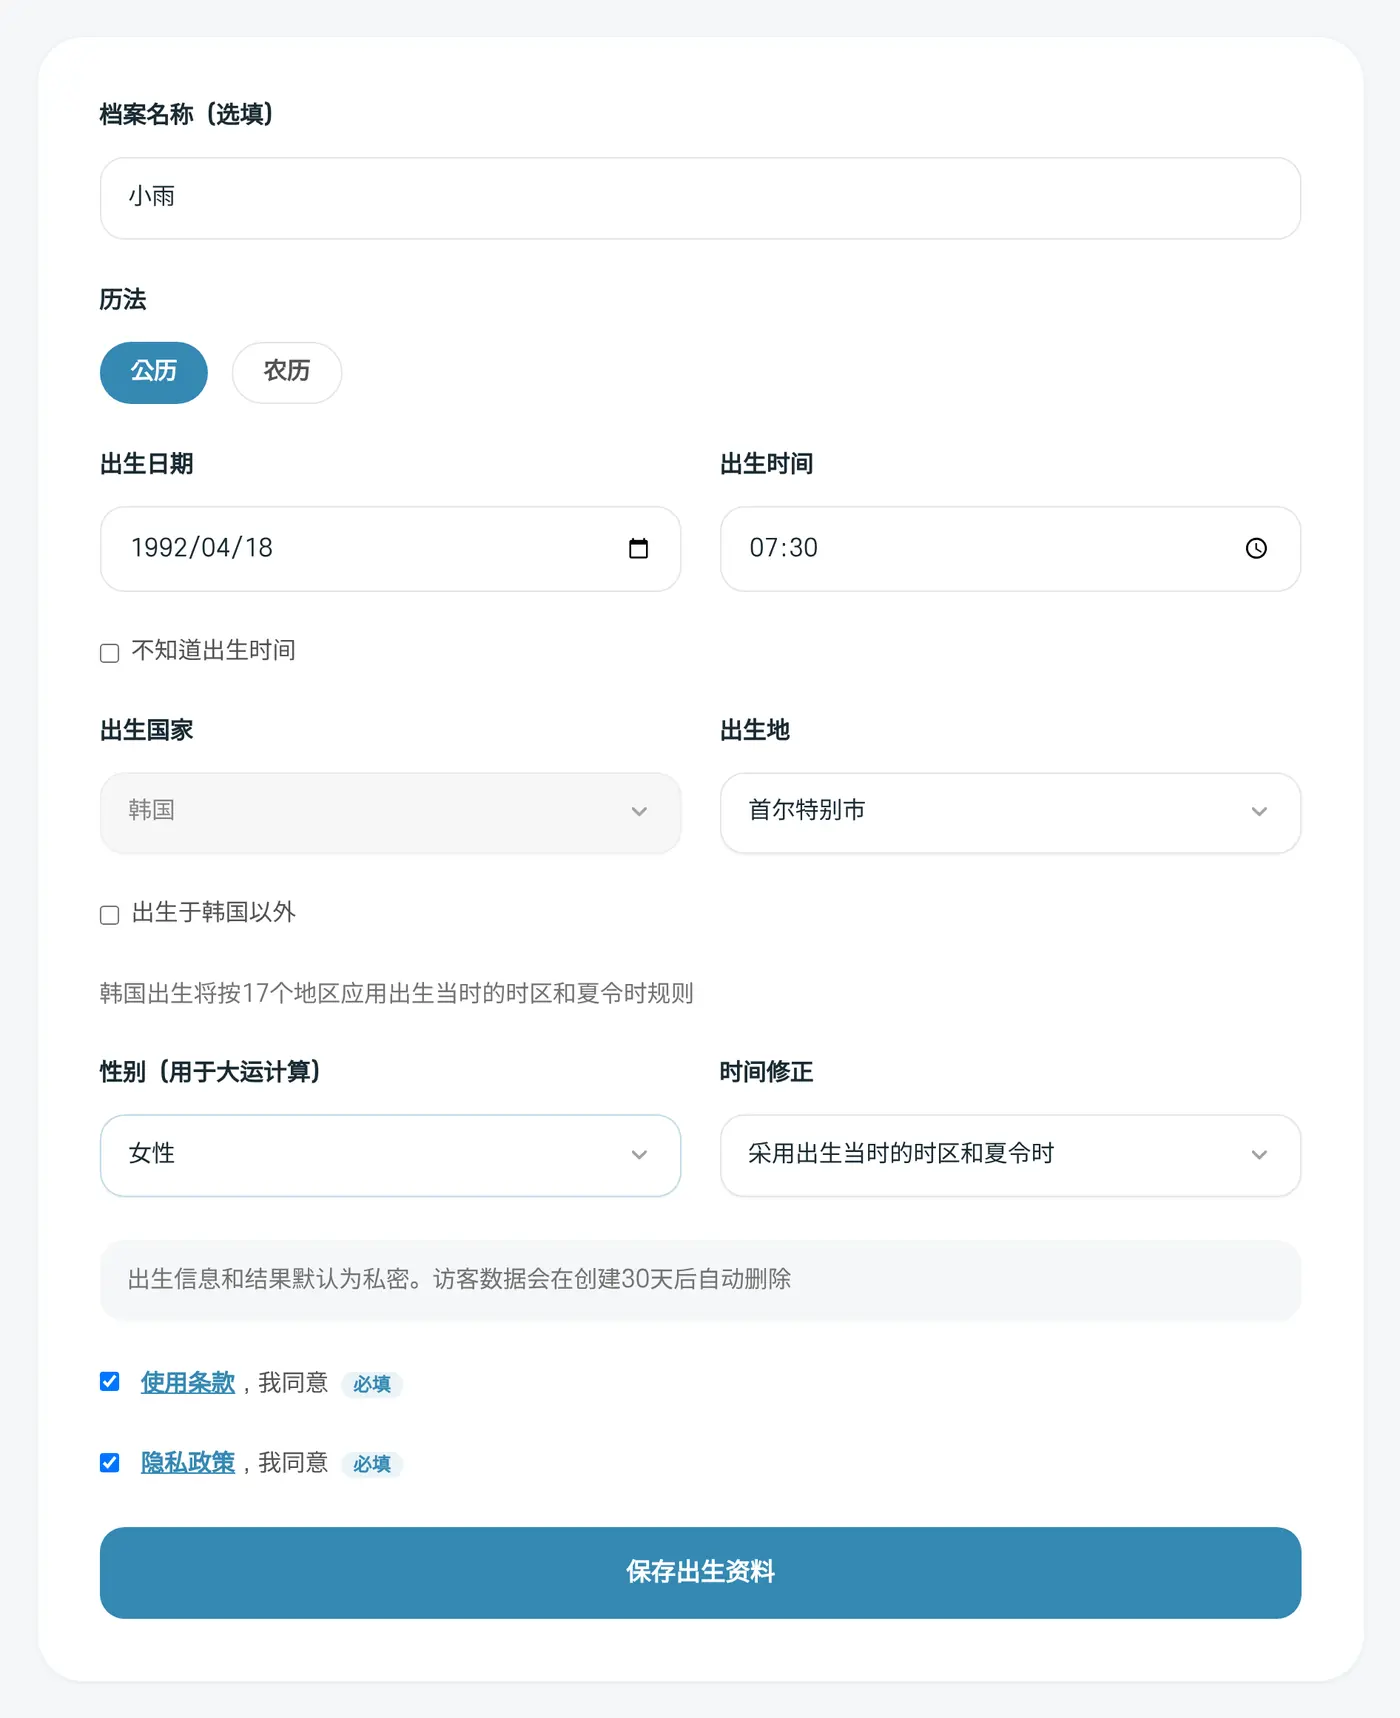Select the 公历 calendar option
The width and height of the screenshot is (1400, 1718).
[154, 372]
